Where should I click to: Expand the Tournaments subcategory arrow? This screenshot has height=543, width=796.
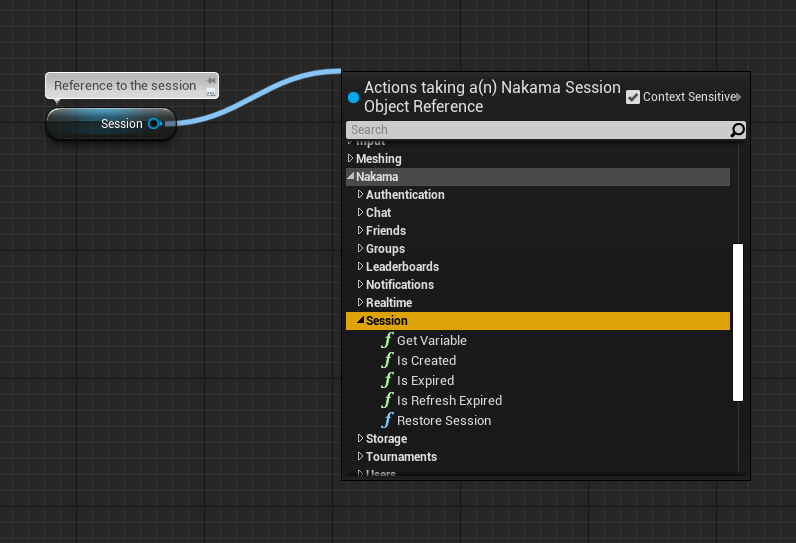pos(360,456)
